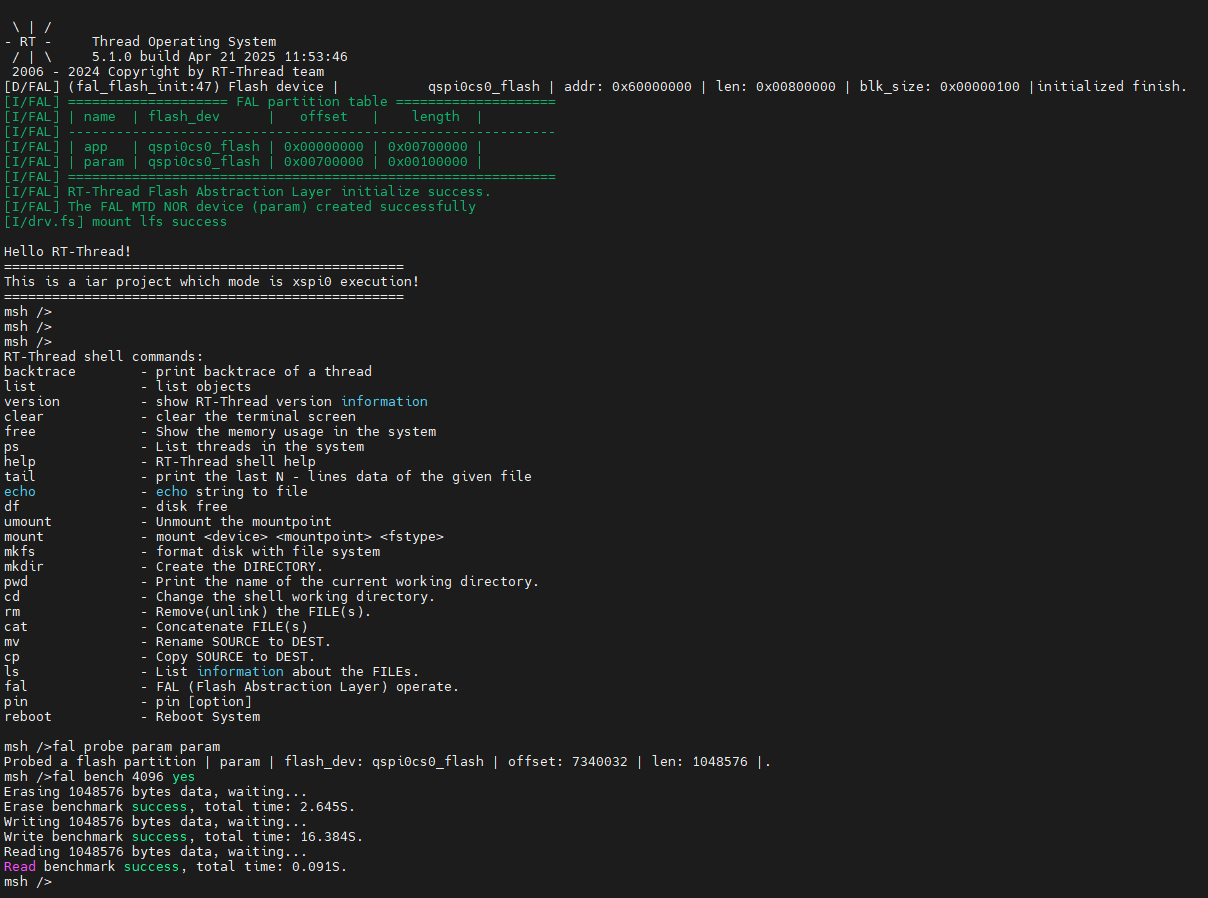This screenshot has height=898, width=1208.
Task: Click 'RT-Thread shell commands:' heading
Action: tap(104, 357)
